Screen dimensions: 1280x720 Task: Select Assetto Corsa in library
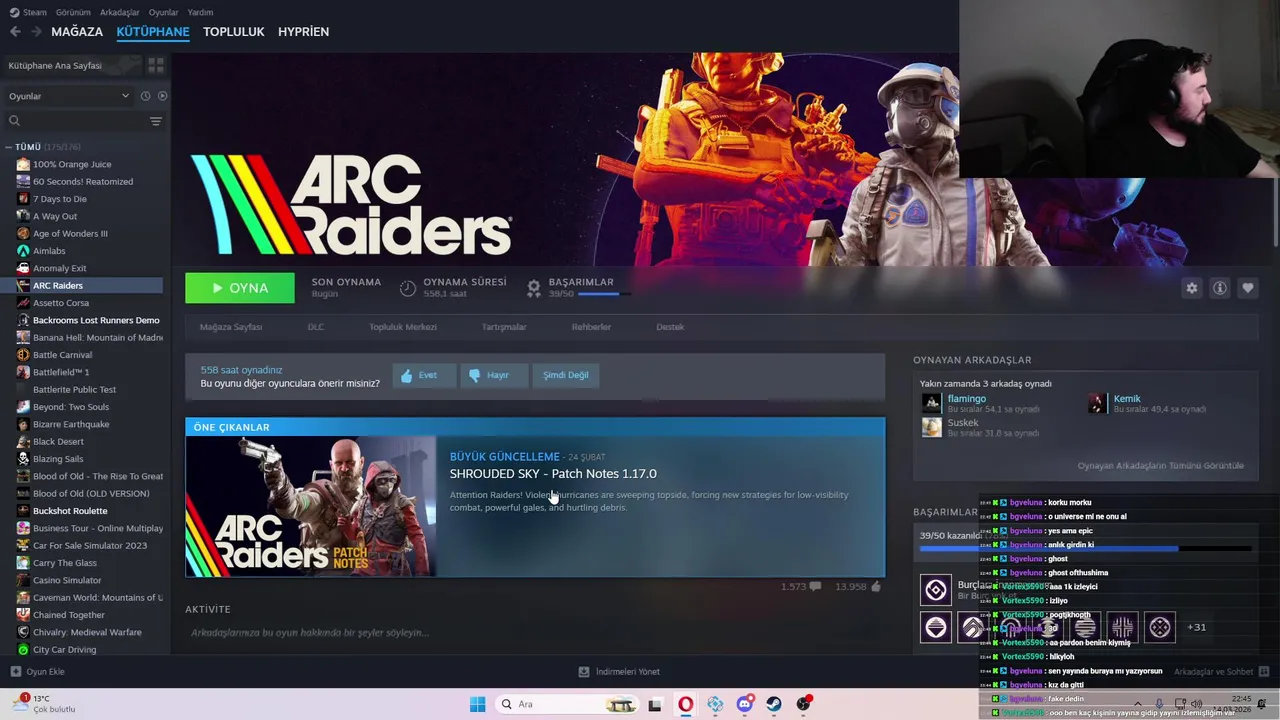61,303
